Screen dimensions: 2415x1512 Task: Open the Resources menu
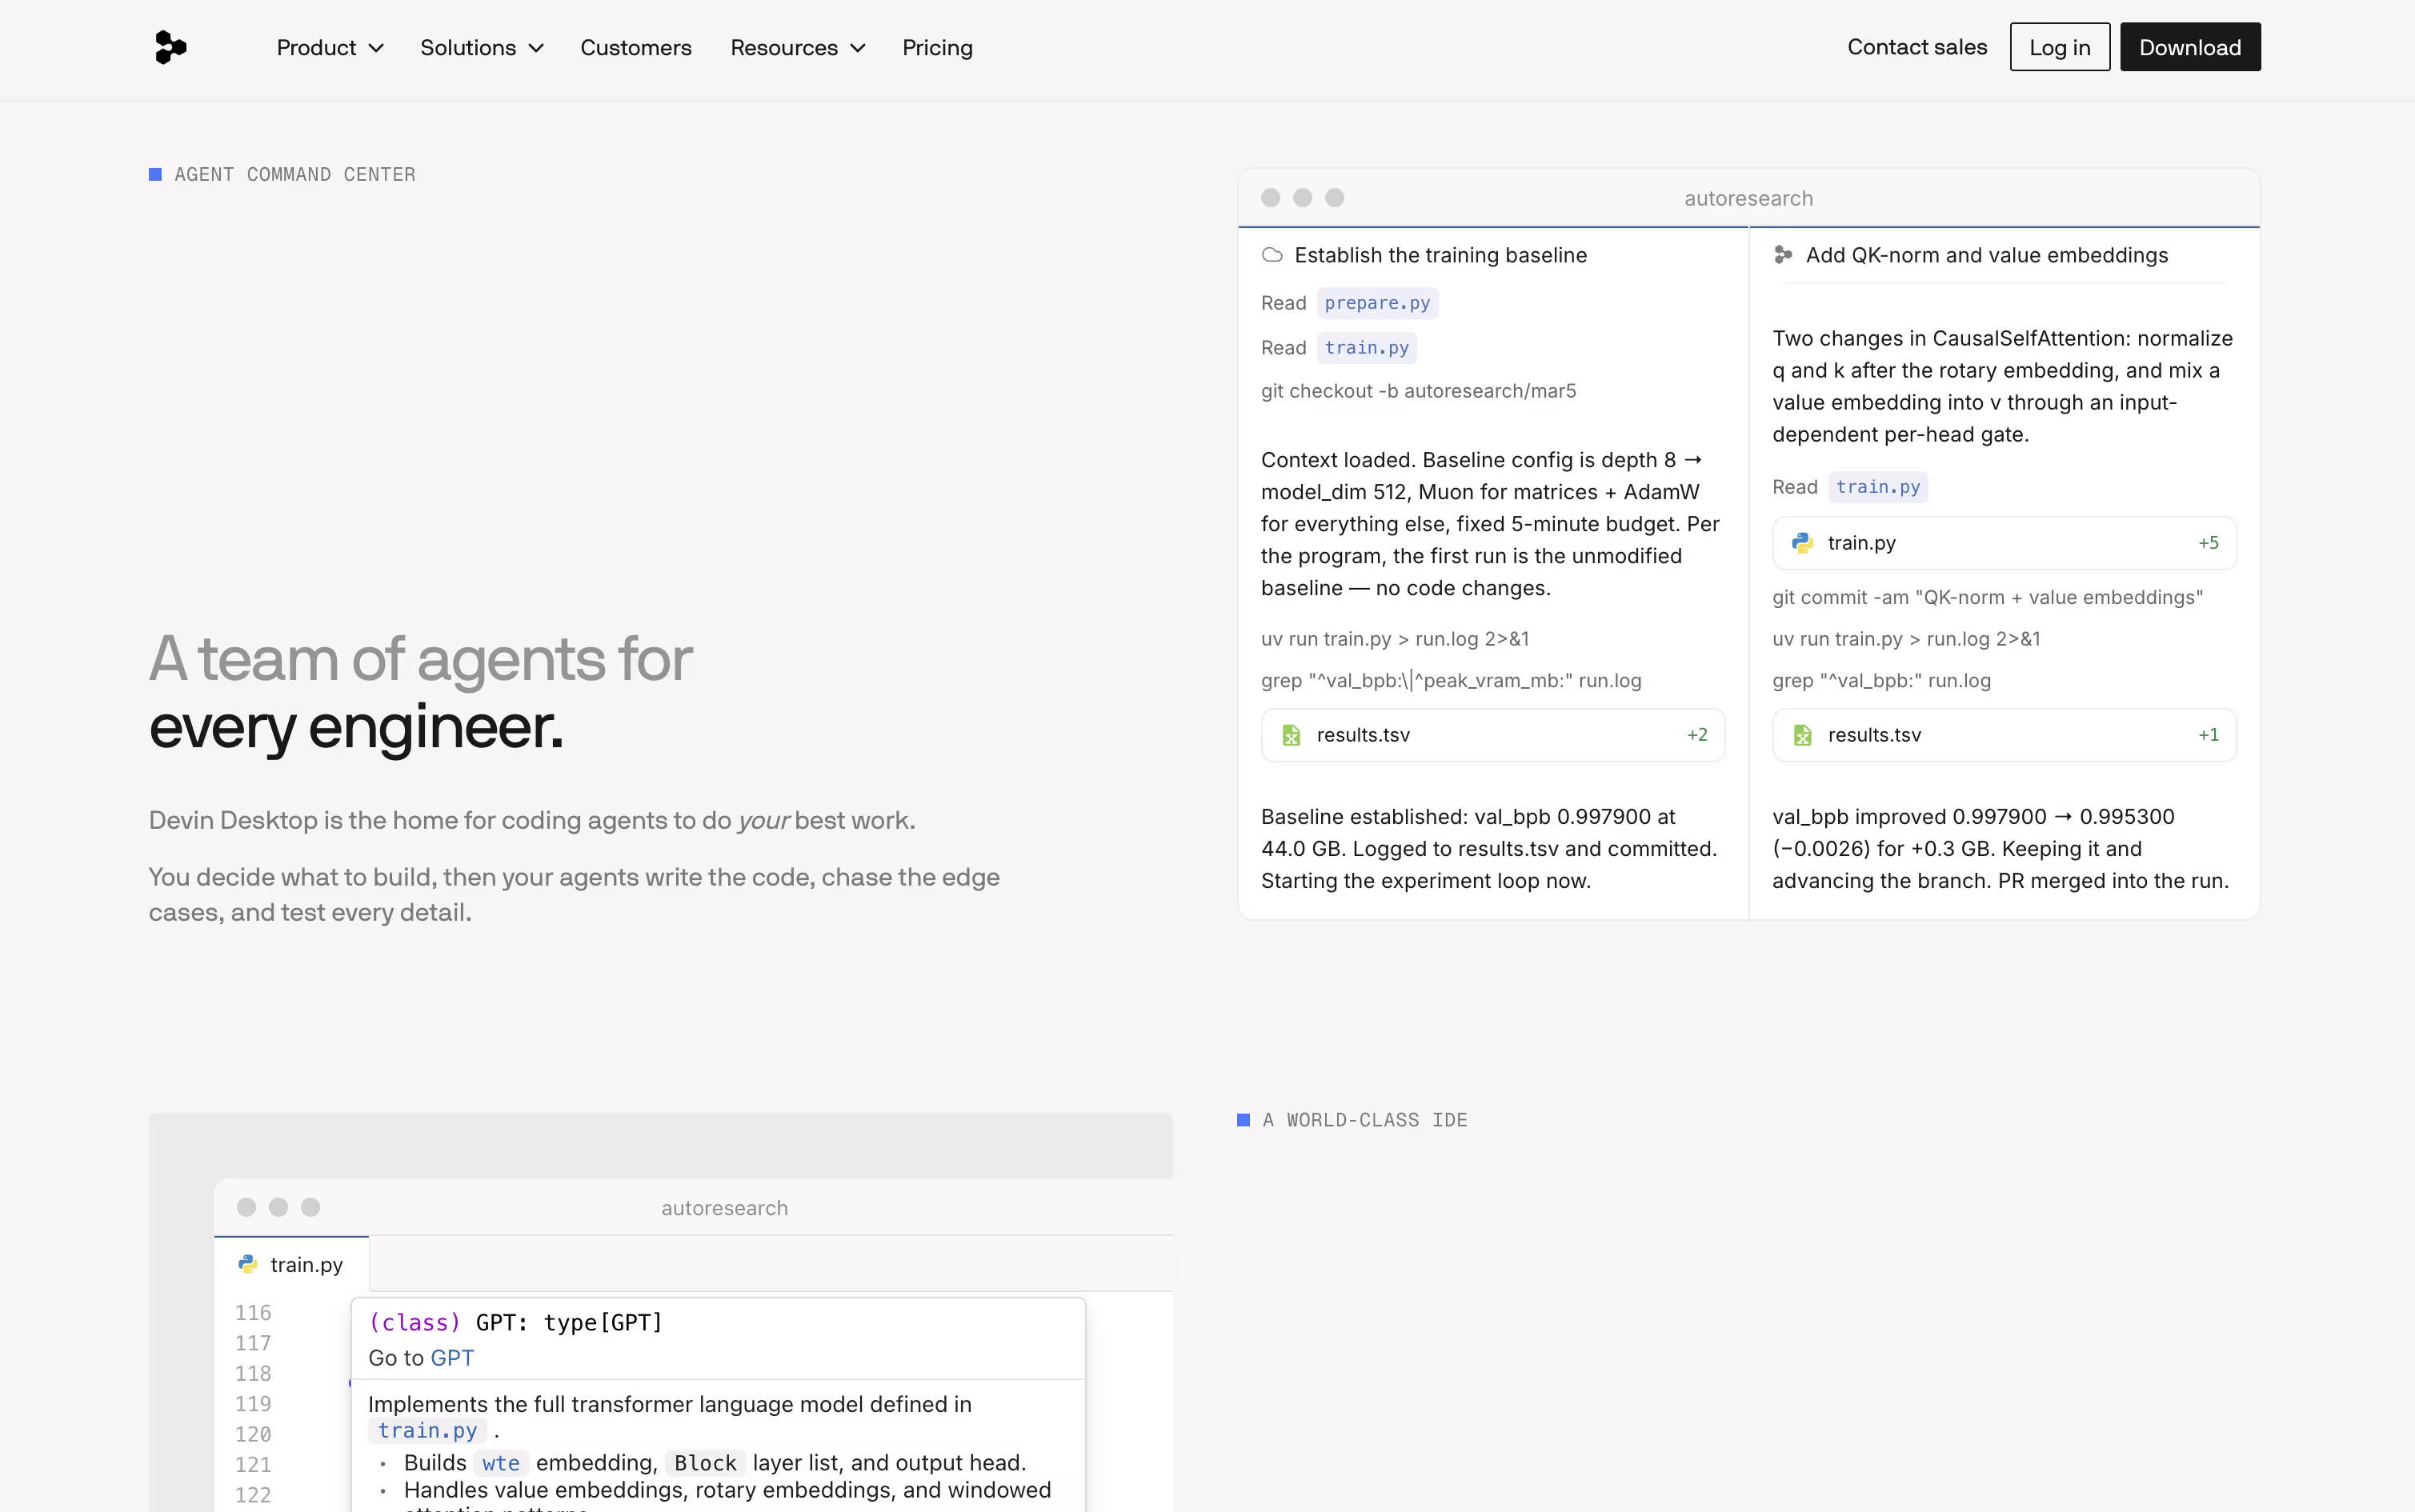tap(798, 48)
